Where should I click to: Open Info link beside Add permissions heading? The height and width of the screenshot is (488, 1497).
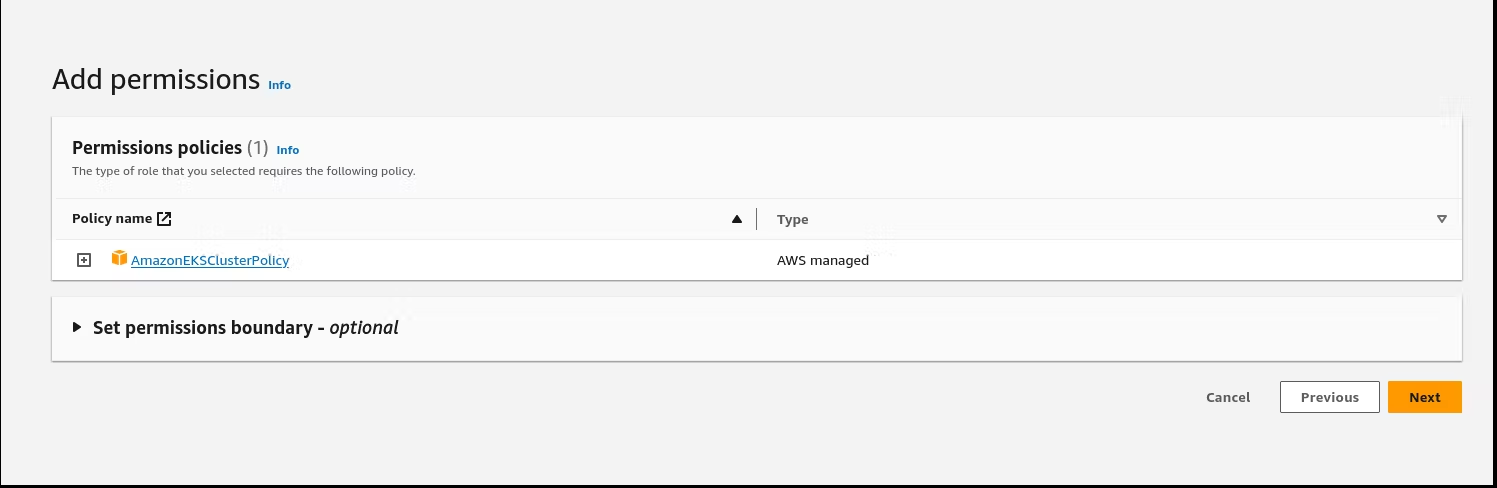279,85
